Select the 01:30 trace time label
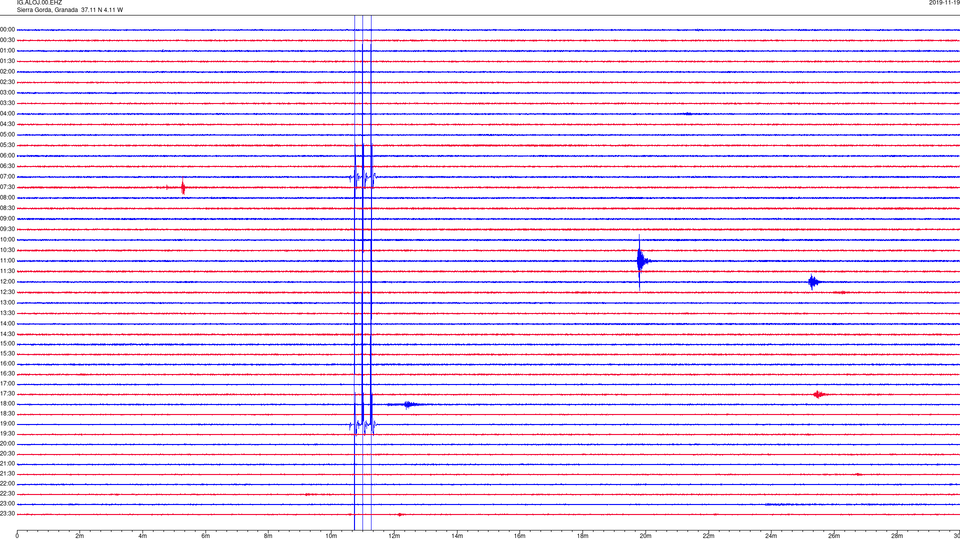This screenshot has height=540, width=960. tap(7, 61)
